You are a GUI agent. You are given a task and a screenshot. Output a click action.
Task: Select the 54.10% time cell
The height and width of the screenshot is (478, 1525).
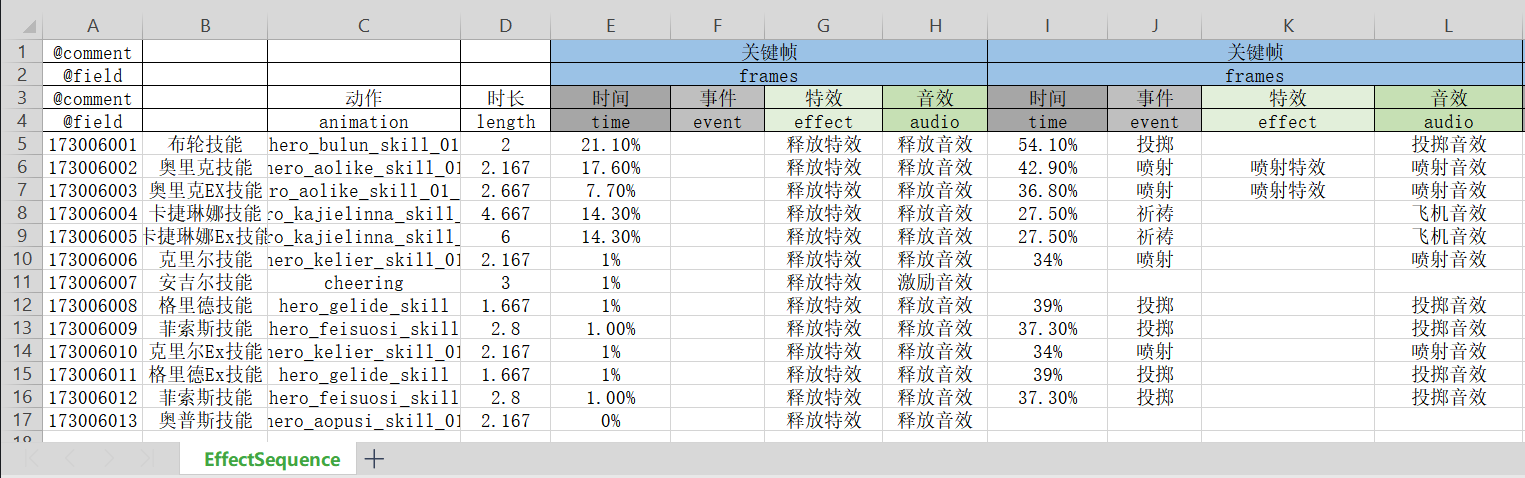[x=1047, y=145]
